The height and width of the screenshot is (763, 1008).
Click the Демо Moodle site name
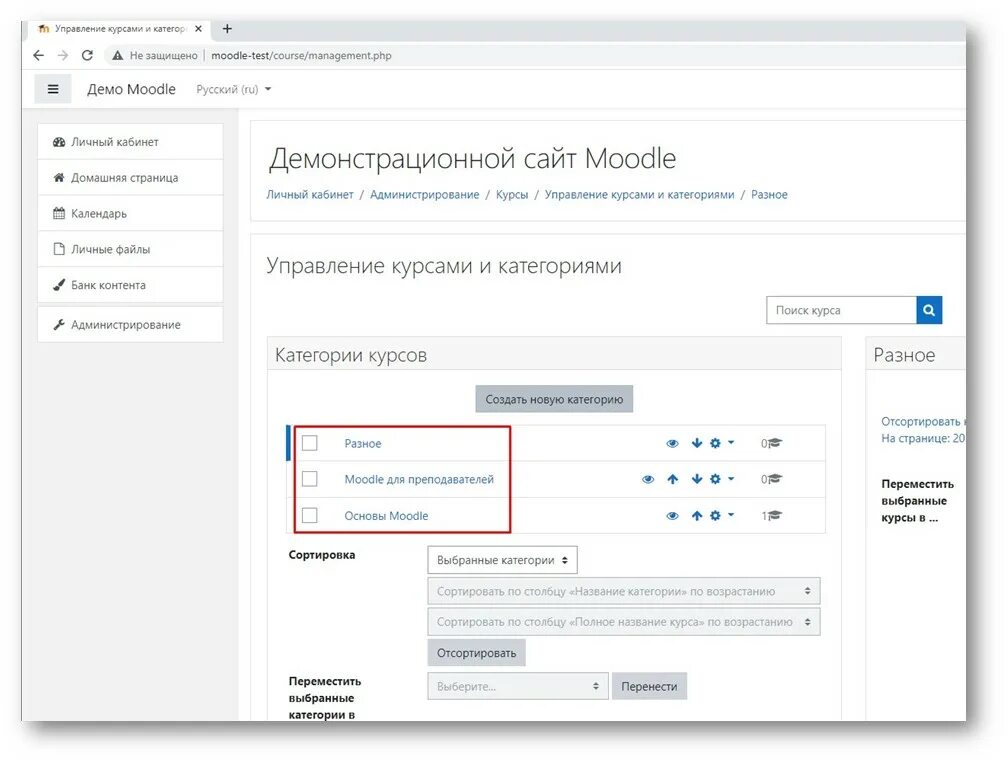(131, 89)
